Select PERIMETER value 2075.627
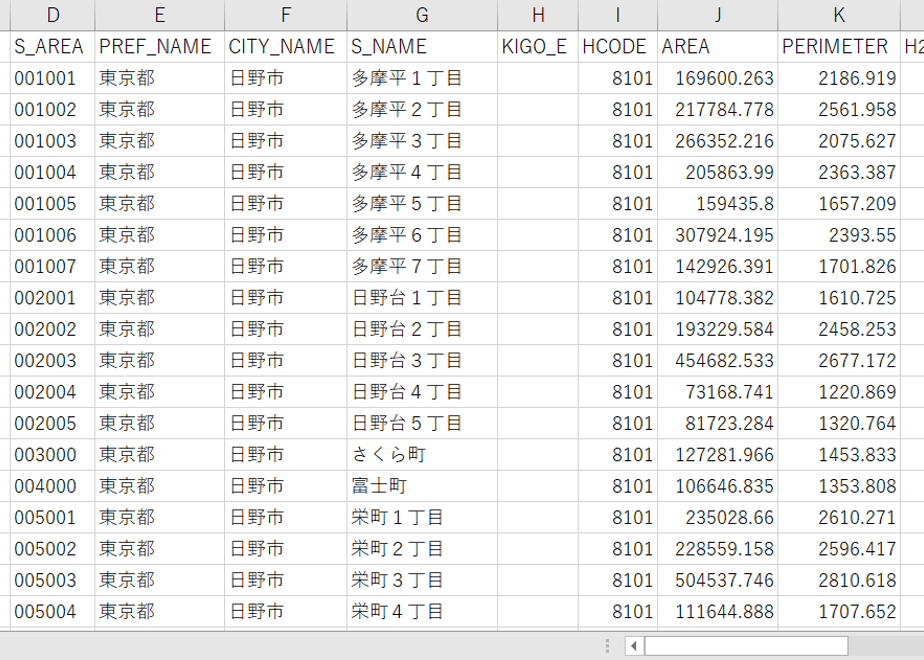Viewport: 924px width, 660px height. tap(839, 141)
